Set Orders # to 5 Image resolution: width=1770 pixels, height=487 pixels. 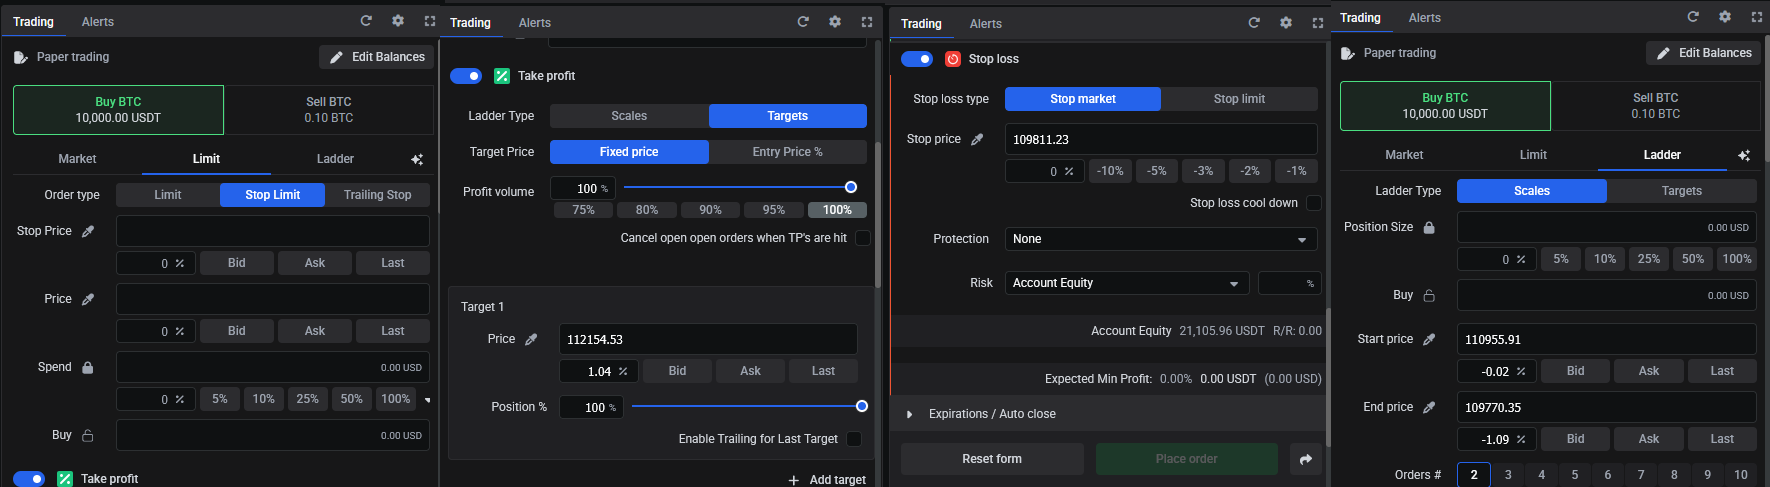click(1574, 475)
